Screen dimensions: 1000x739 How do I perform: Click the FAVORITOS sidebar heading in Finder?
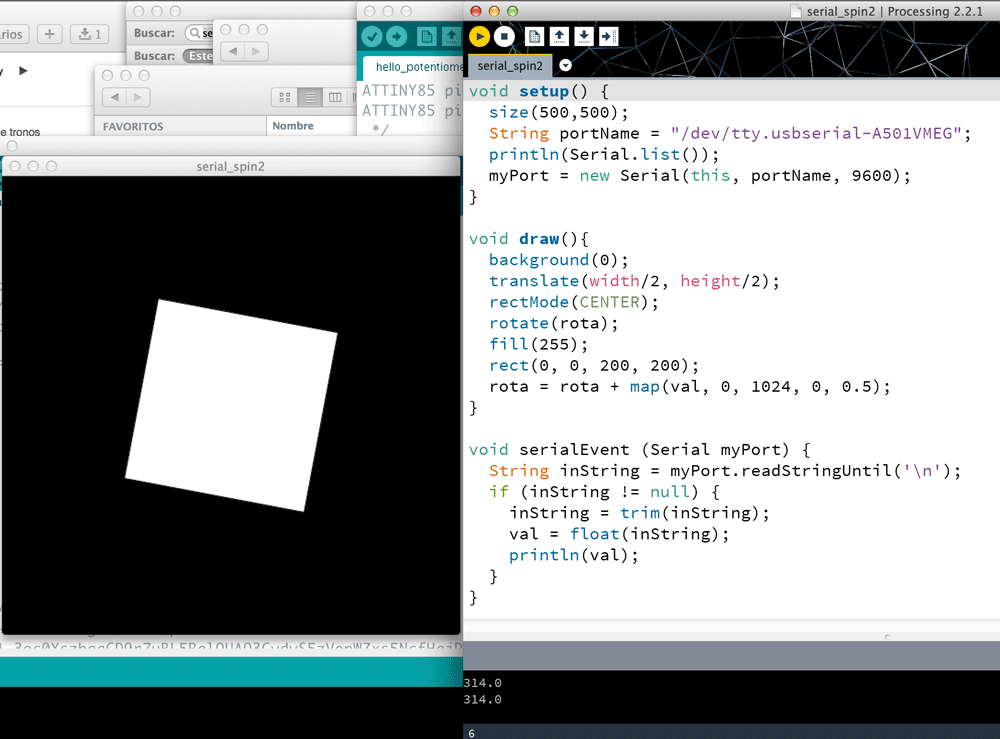[133, 126]
